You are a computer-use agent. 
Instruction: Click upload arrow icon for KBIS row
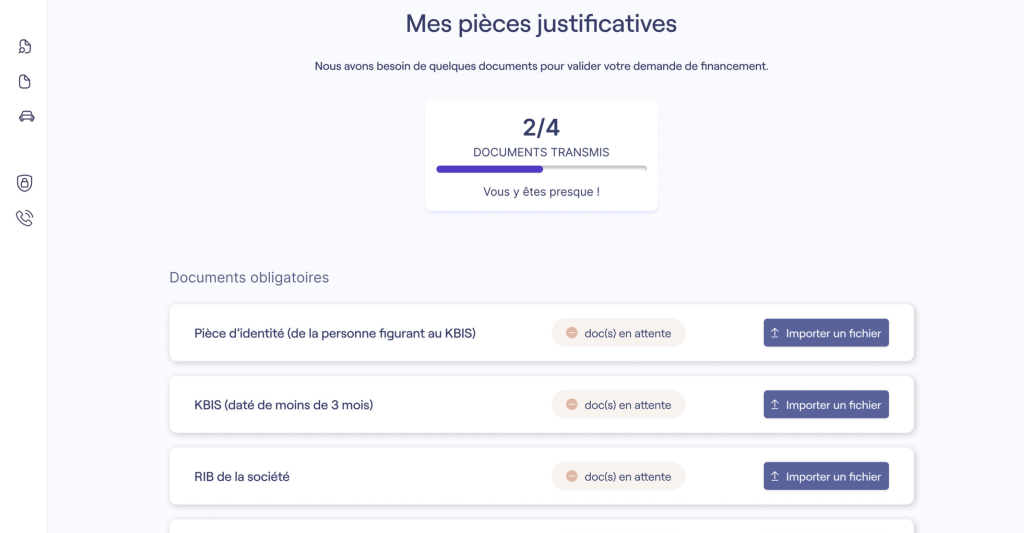pos(775,405)
